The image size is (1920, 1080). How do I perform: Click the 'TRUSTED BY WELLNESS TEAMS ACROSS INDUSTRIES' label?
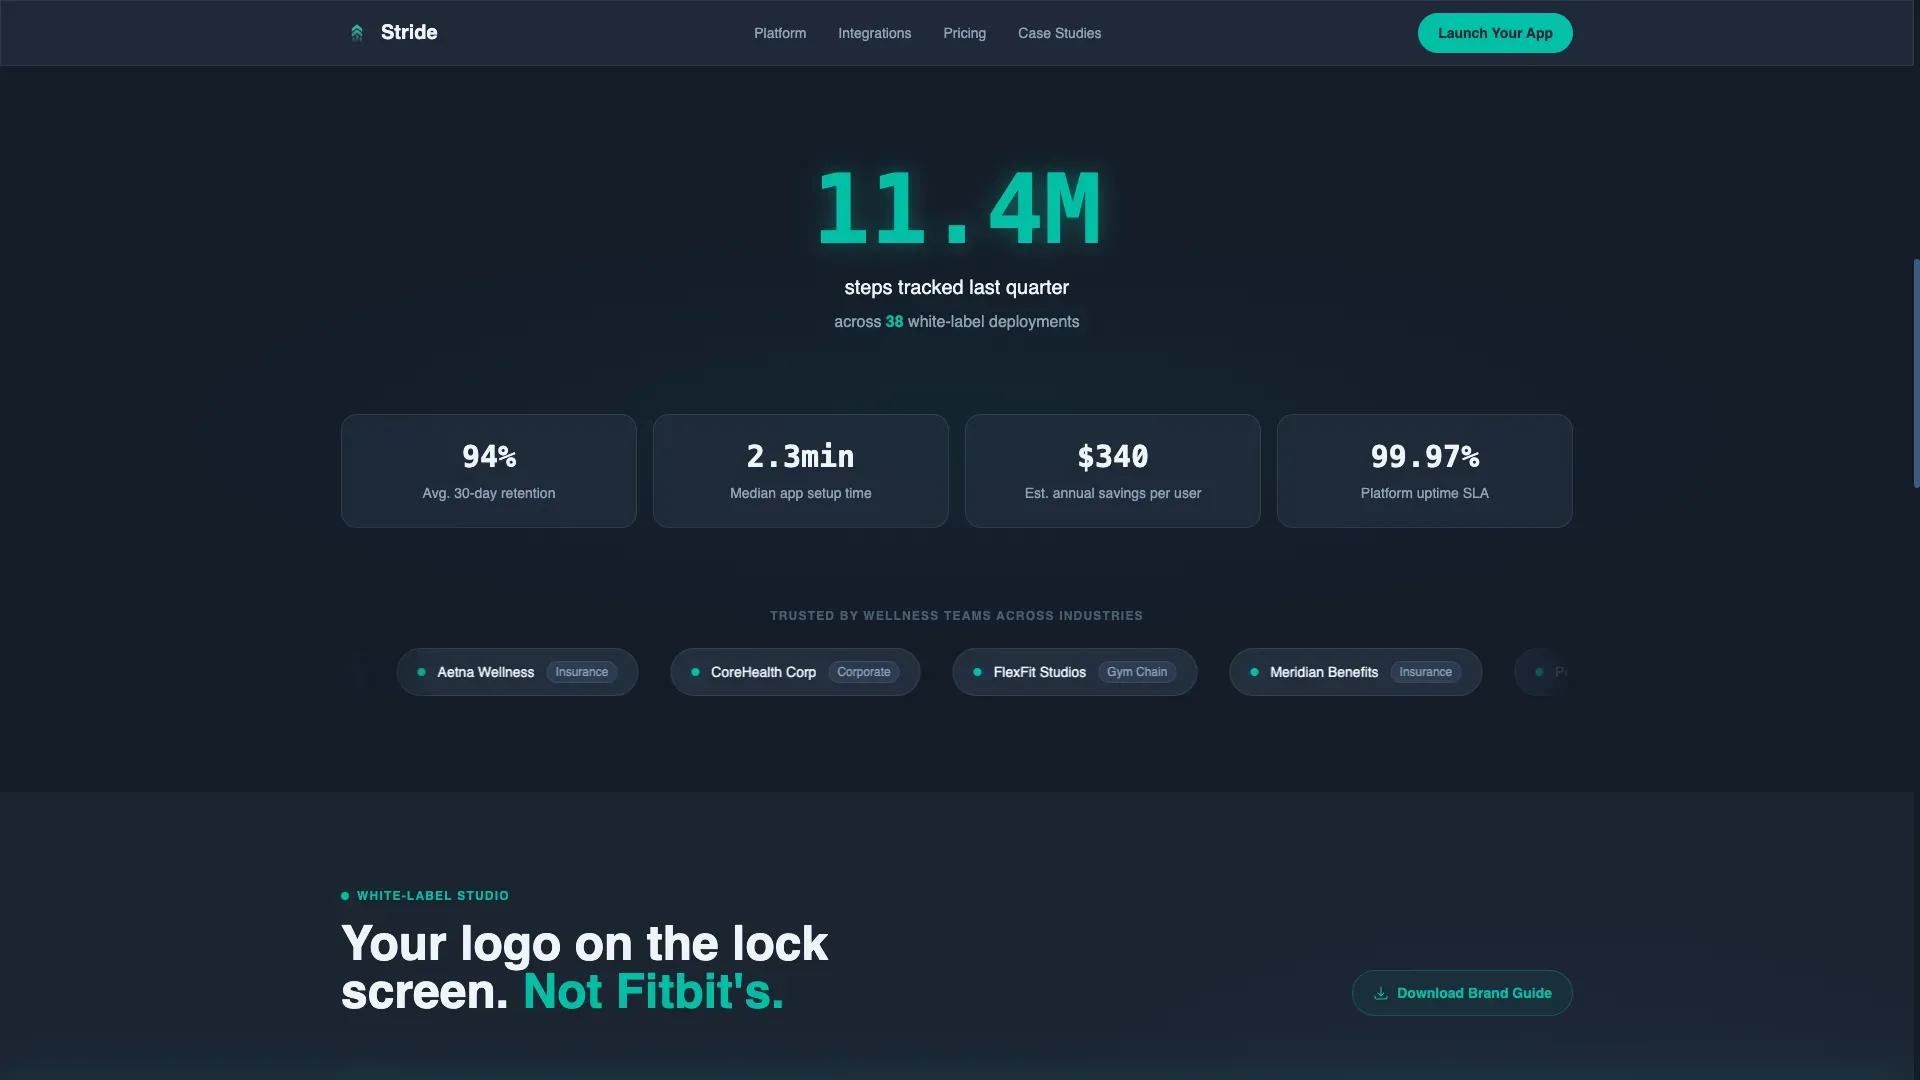coord(957,616)
